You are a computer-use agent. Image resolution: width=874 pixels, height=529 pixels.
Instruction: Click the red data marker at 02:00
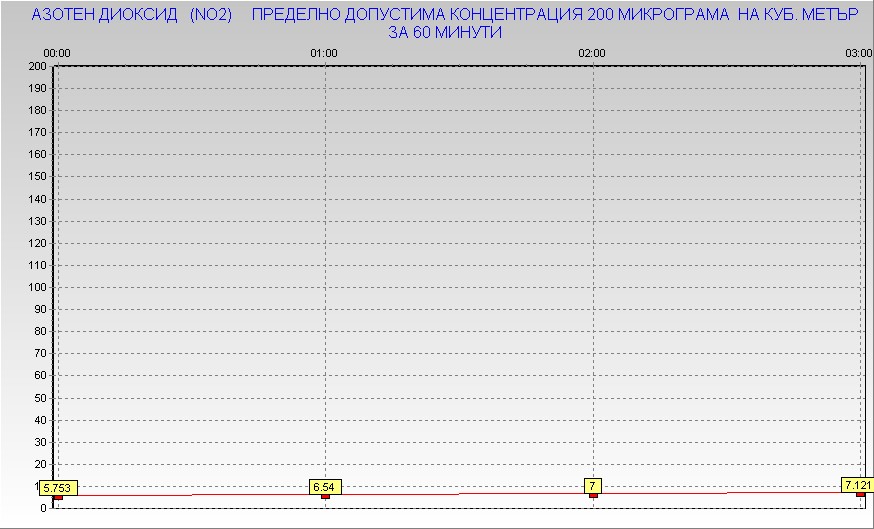coord(593,495)
